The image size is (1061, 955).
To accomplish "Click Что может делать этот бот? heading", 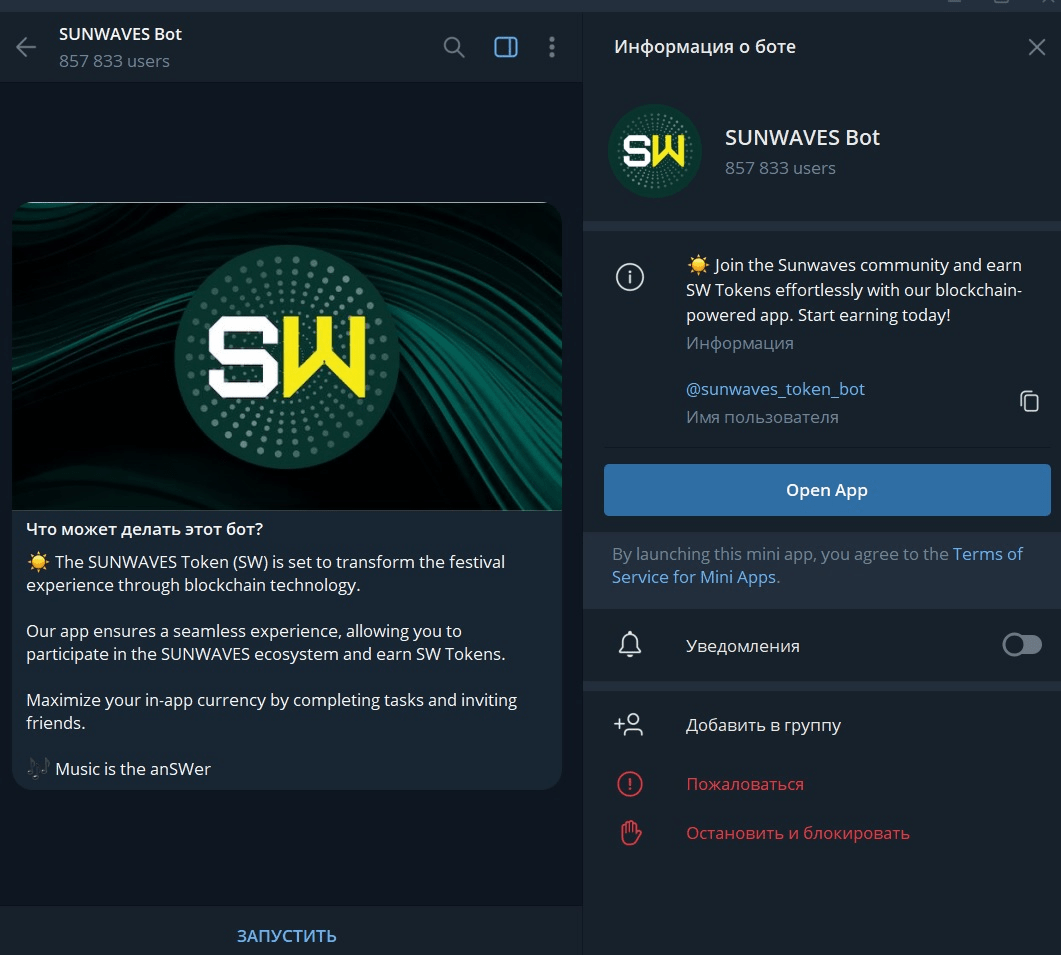I will coord(144,529).
